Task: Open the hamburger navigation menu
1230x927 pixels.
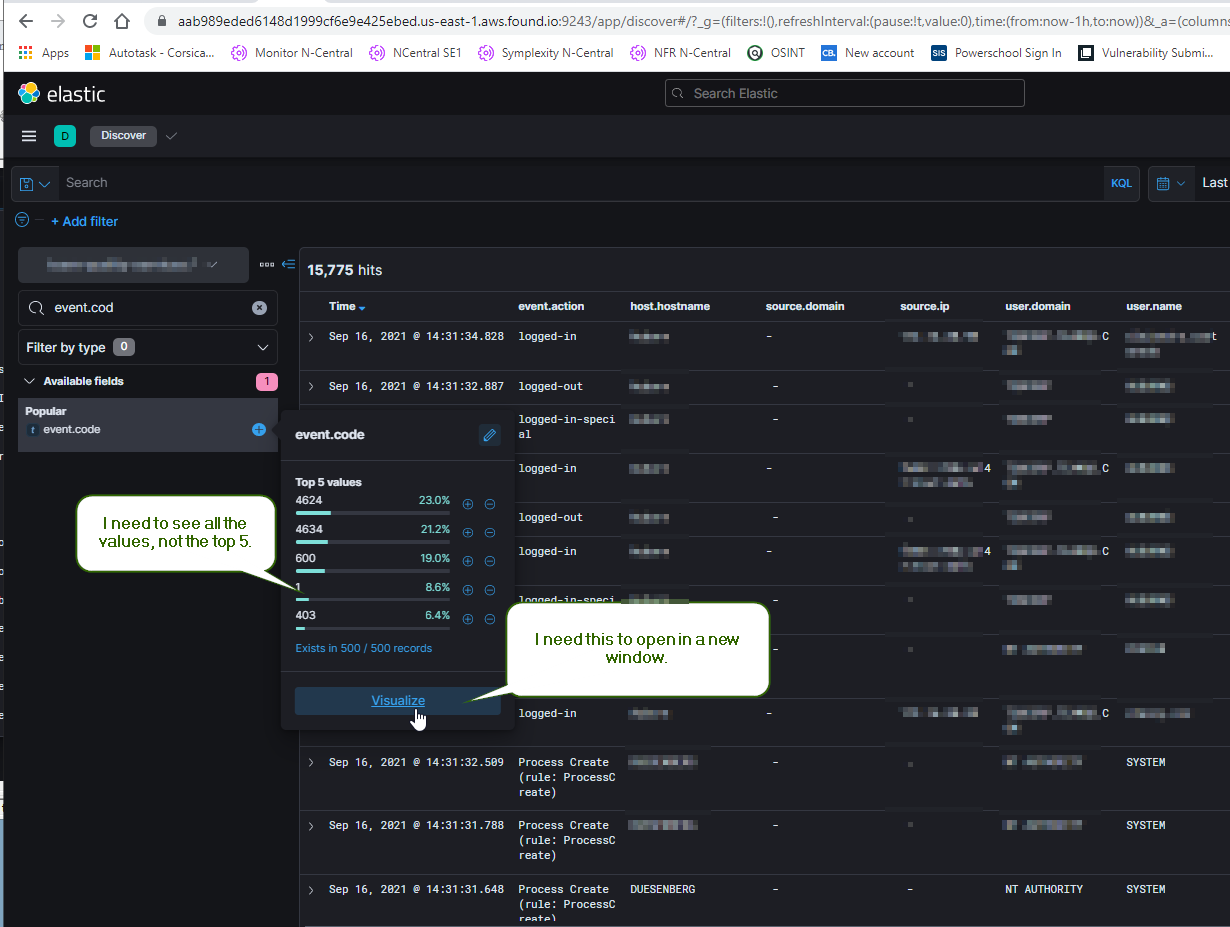Action: tap(29, 136)
